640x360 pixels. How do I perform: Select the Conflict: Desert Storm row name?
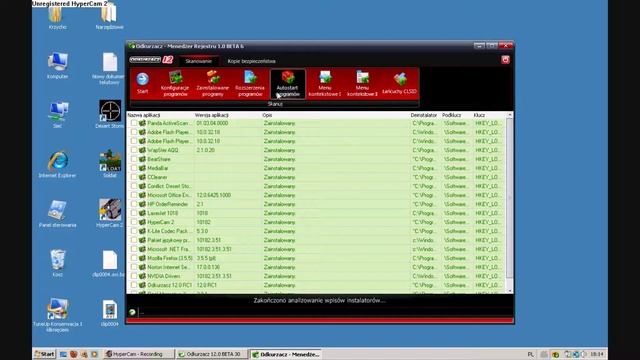(x=169, y=186)
